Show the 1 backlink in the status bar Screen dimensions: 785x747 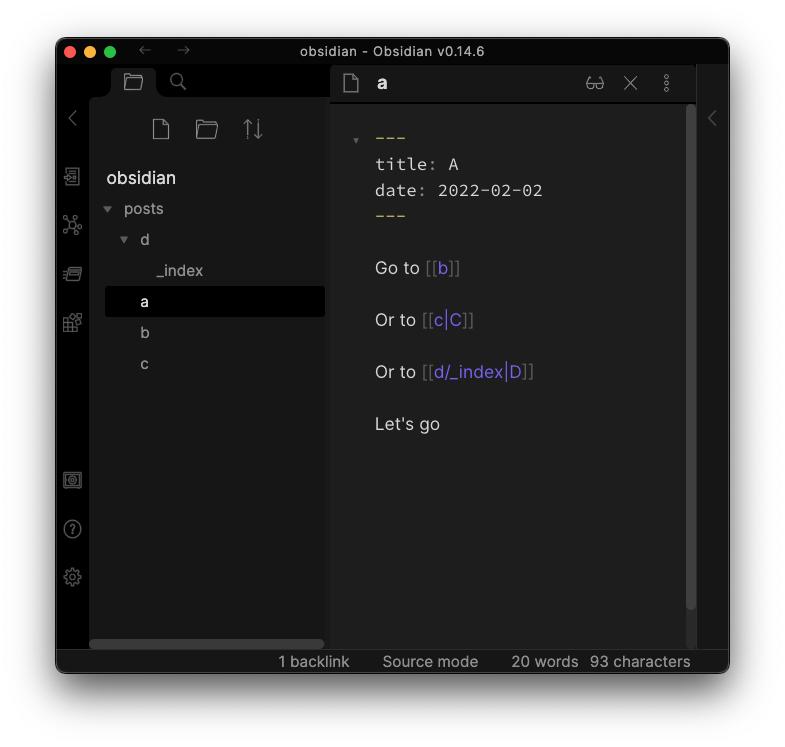pyautogui.click(x=313, y=661)
